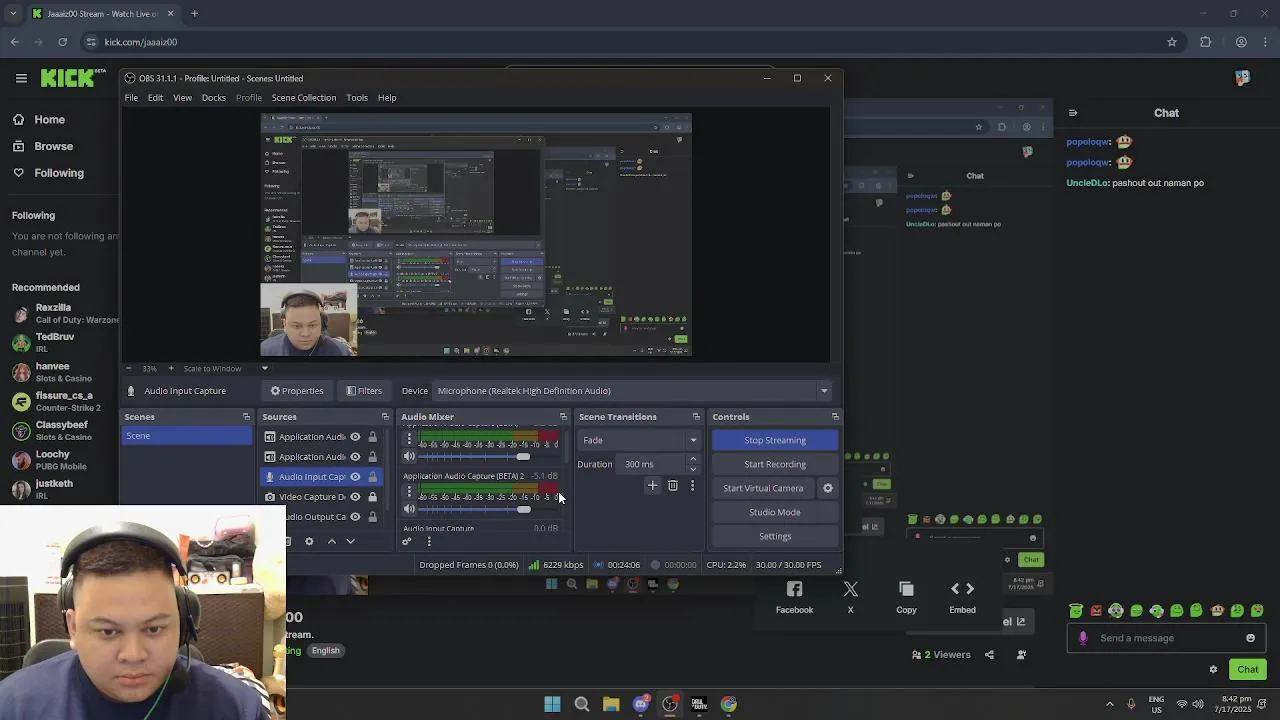Open the OBS File menu
The width and height of the screenshot is (1280, 720).
(x=131, y=98)
